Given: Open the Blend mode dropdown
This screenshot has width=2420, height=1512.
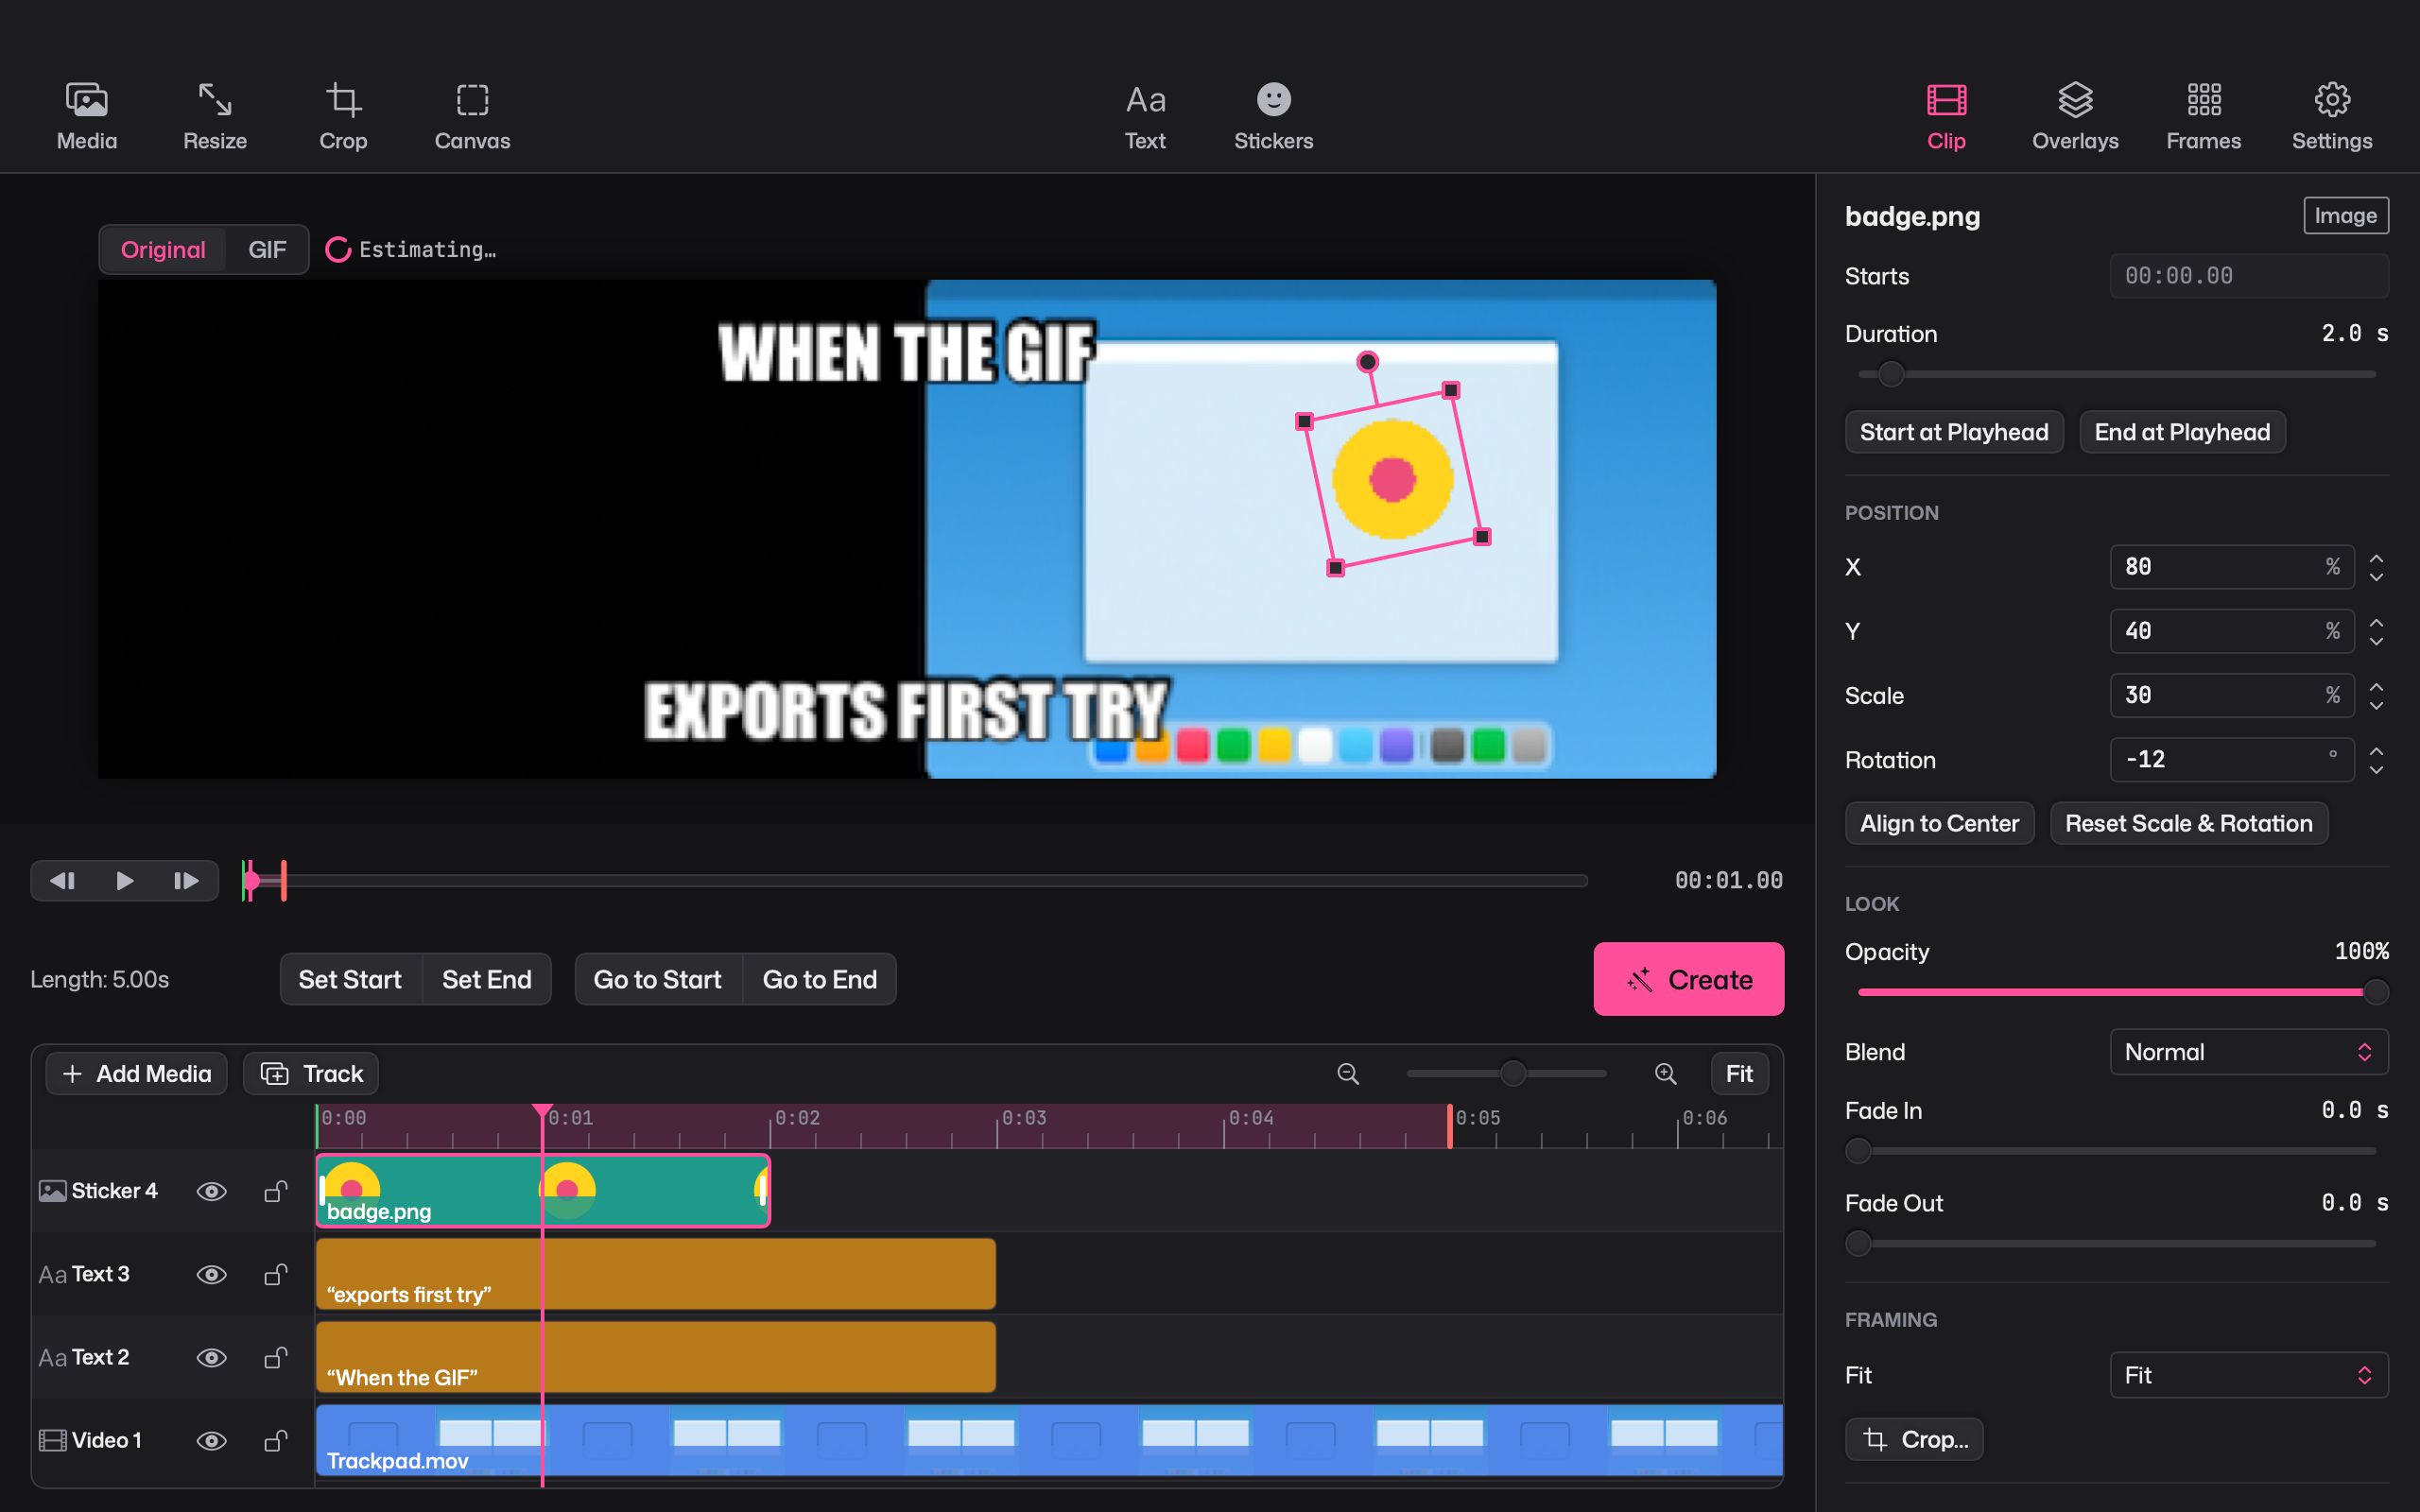Looking at the screenshot, I should [x=2248, y=1052].
